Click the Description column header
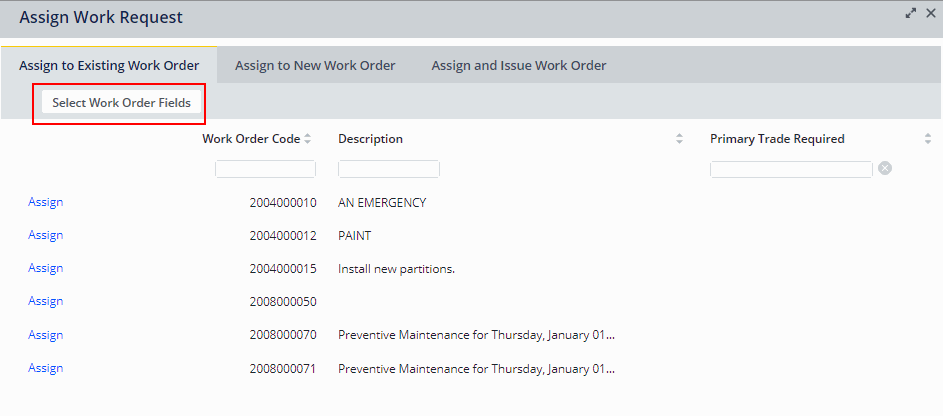Viewport: 943px width, 416px height. 370,139
